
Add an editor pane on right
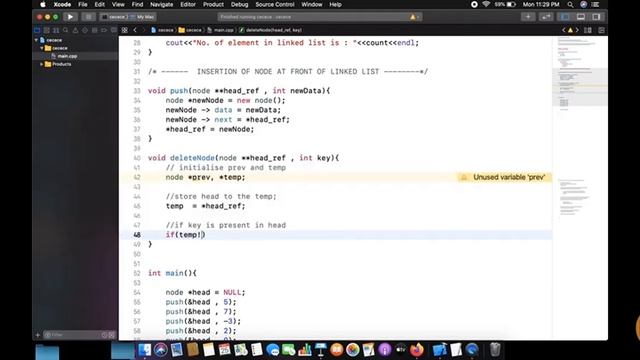[x=601, y=30]
